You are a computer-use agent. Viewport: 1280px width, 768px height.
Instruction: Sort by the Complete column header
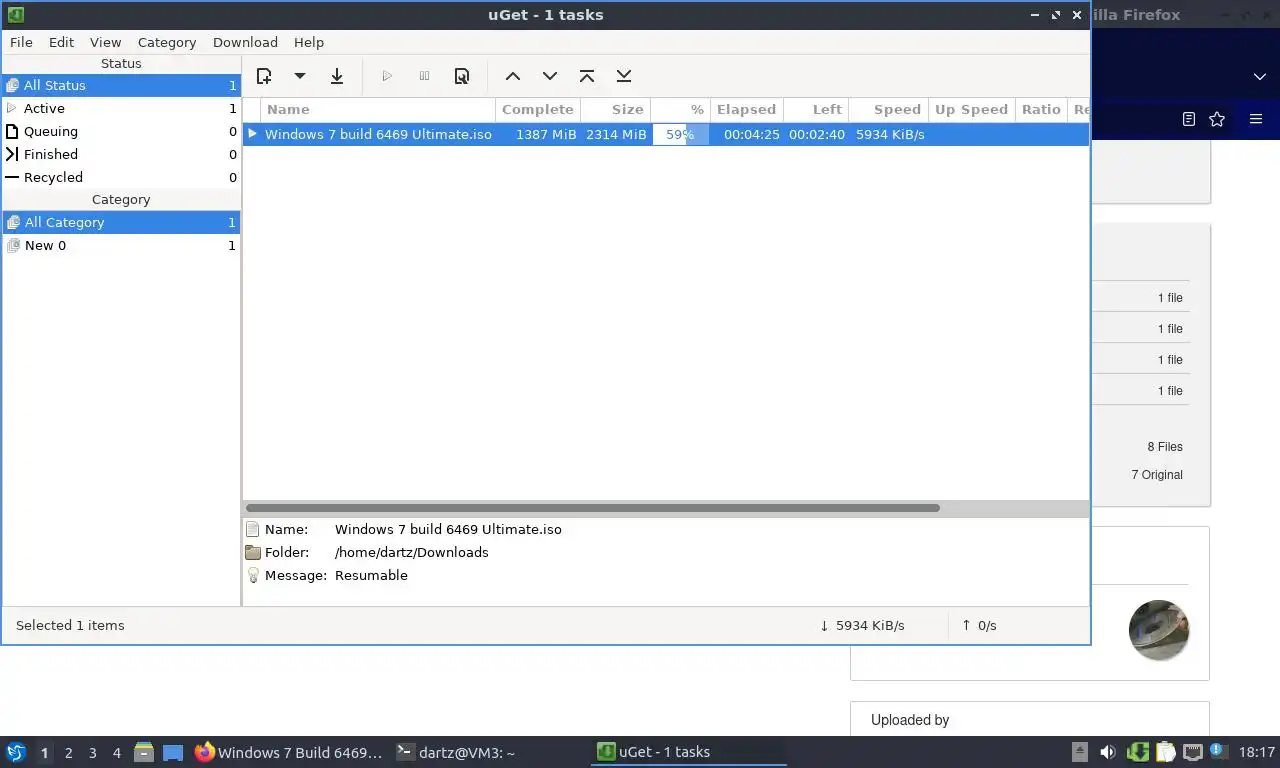coord(538,109)
